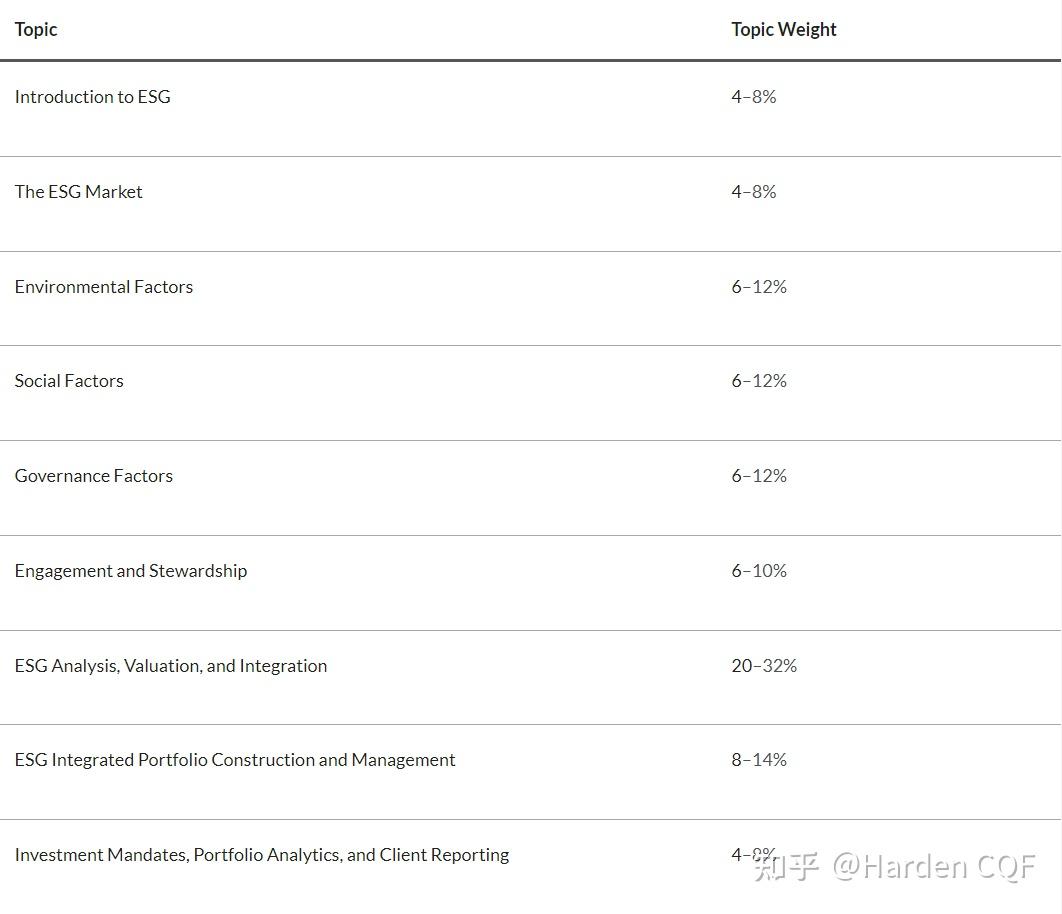Select ESG Analysis, Valuation, and Integration text

[x=170, y=666]
